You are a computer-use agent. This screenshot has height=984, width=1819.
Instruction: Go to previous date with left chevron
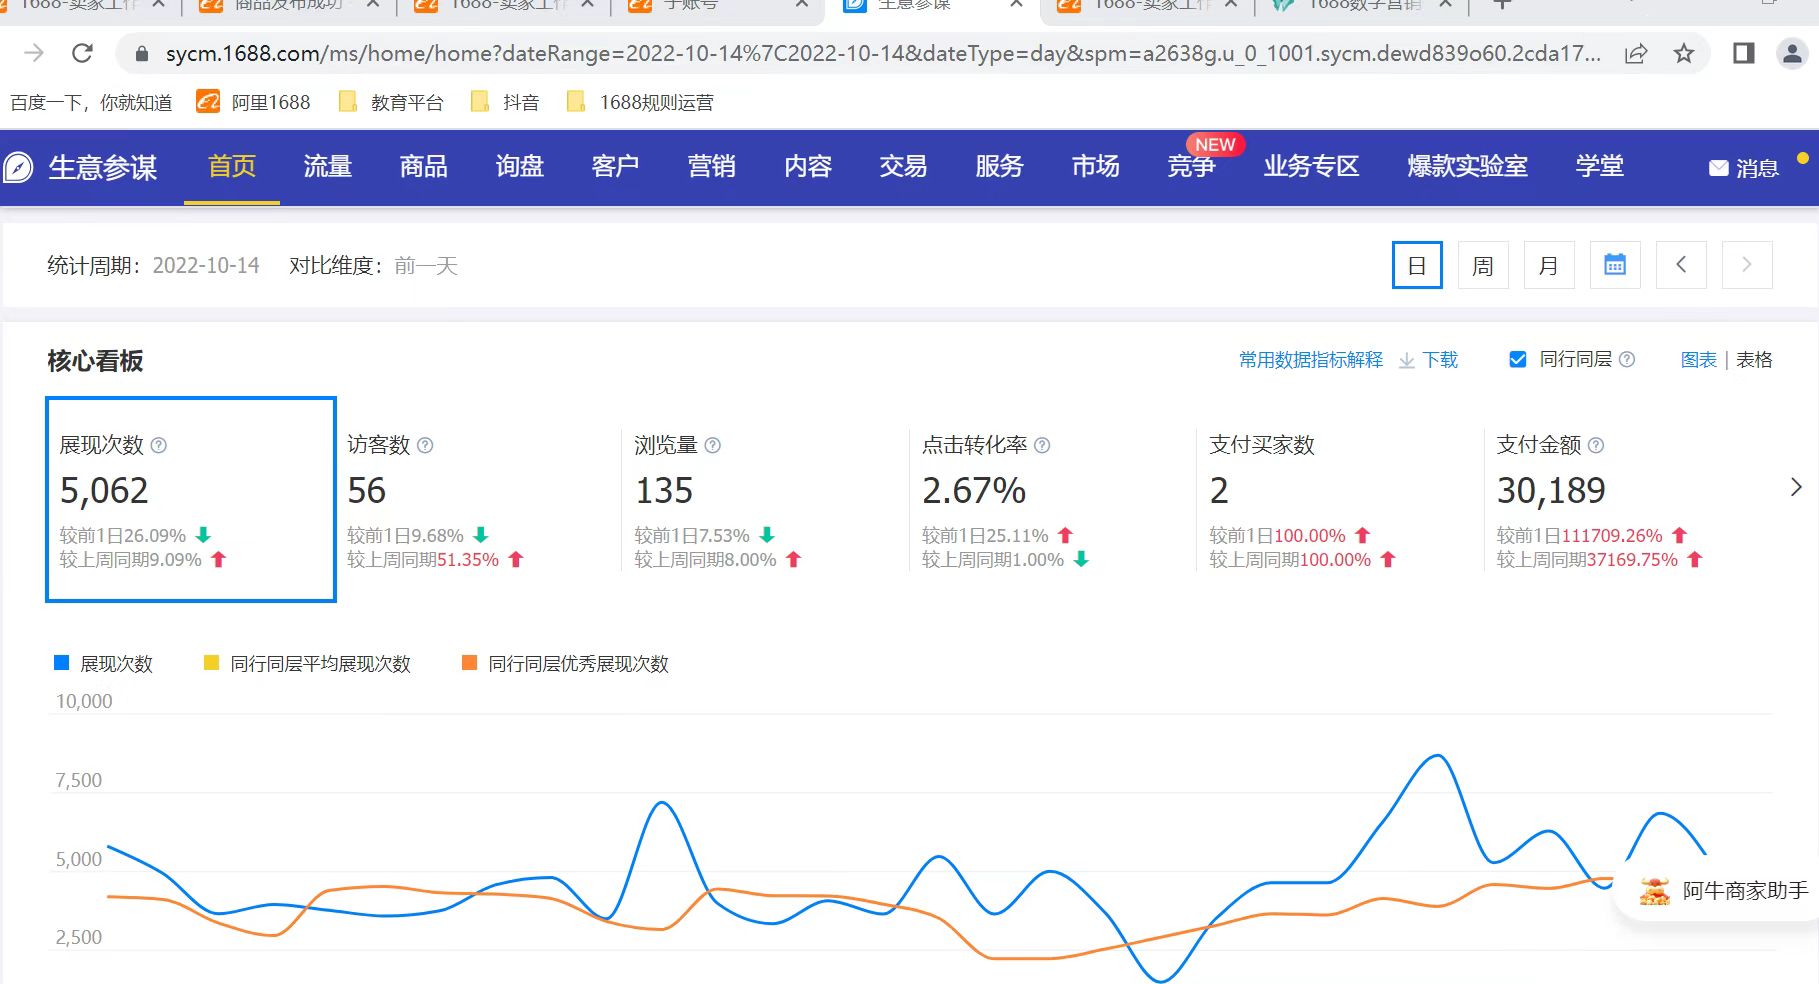[1681, 265]
